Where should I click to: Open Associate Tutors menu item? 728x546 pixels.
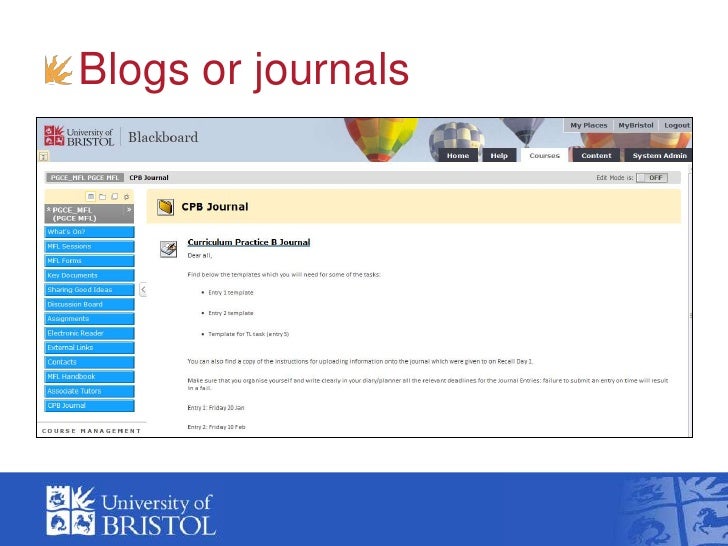[x=90, y=391]
